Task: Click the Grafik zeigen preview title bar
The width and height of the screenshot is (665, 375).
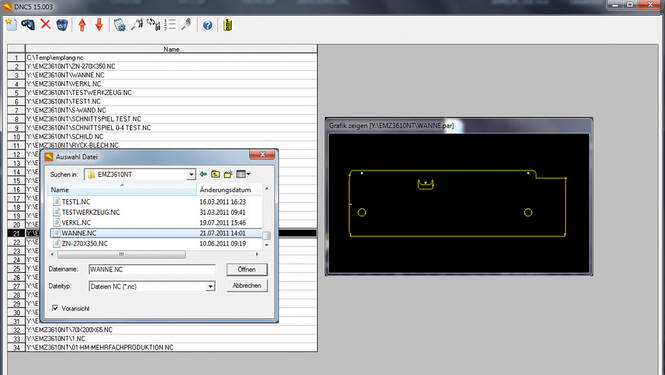Action: pos(458,126)
